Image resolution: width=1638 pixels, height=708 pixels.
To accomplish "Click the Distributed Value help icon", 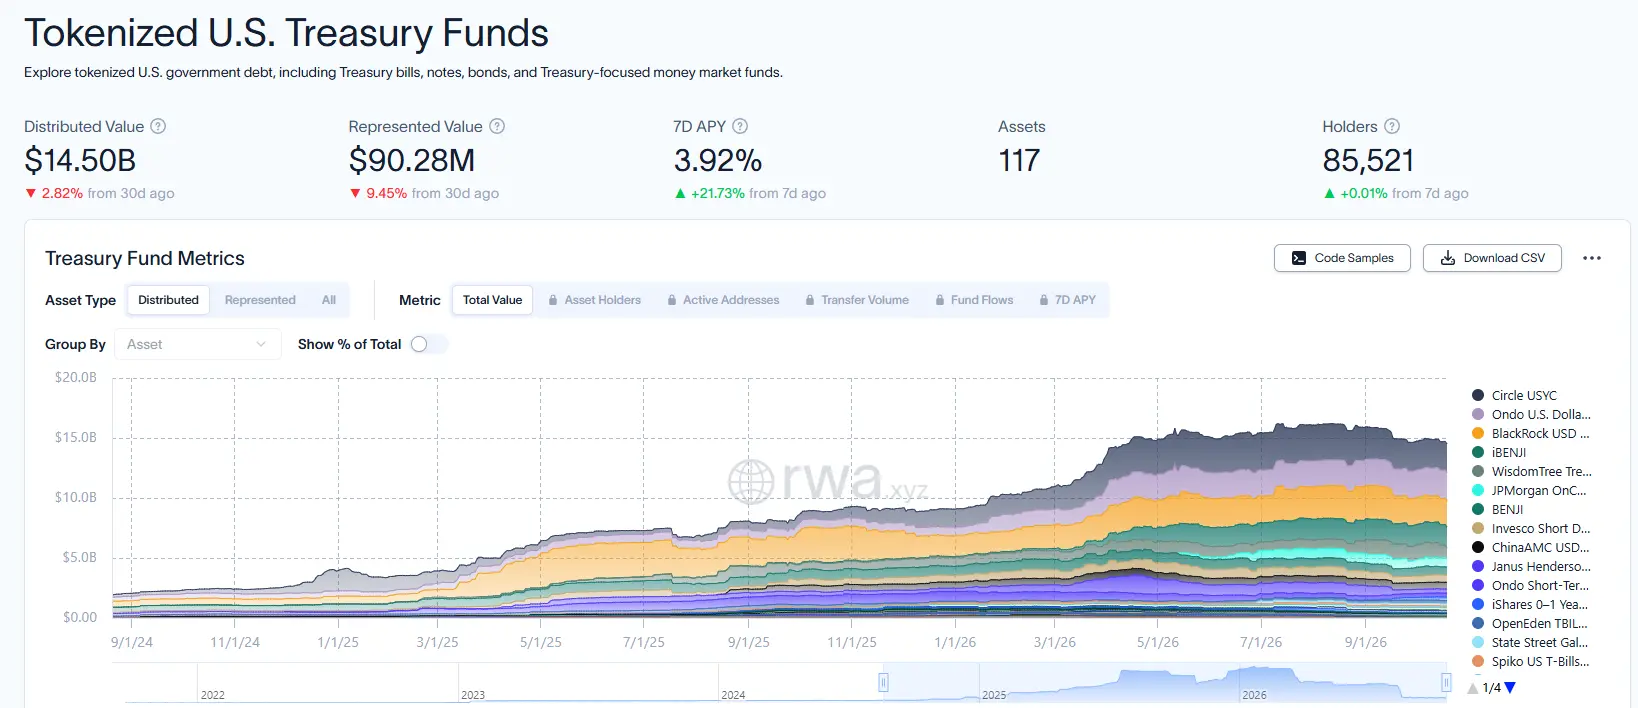I will tap(158, 126).
